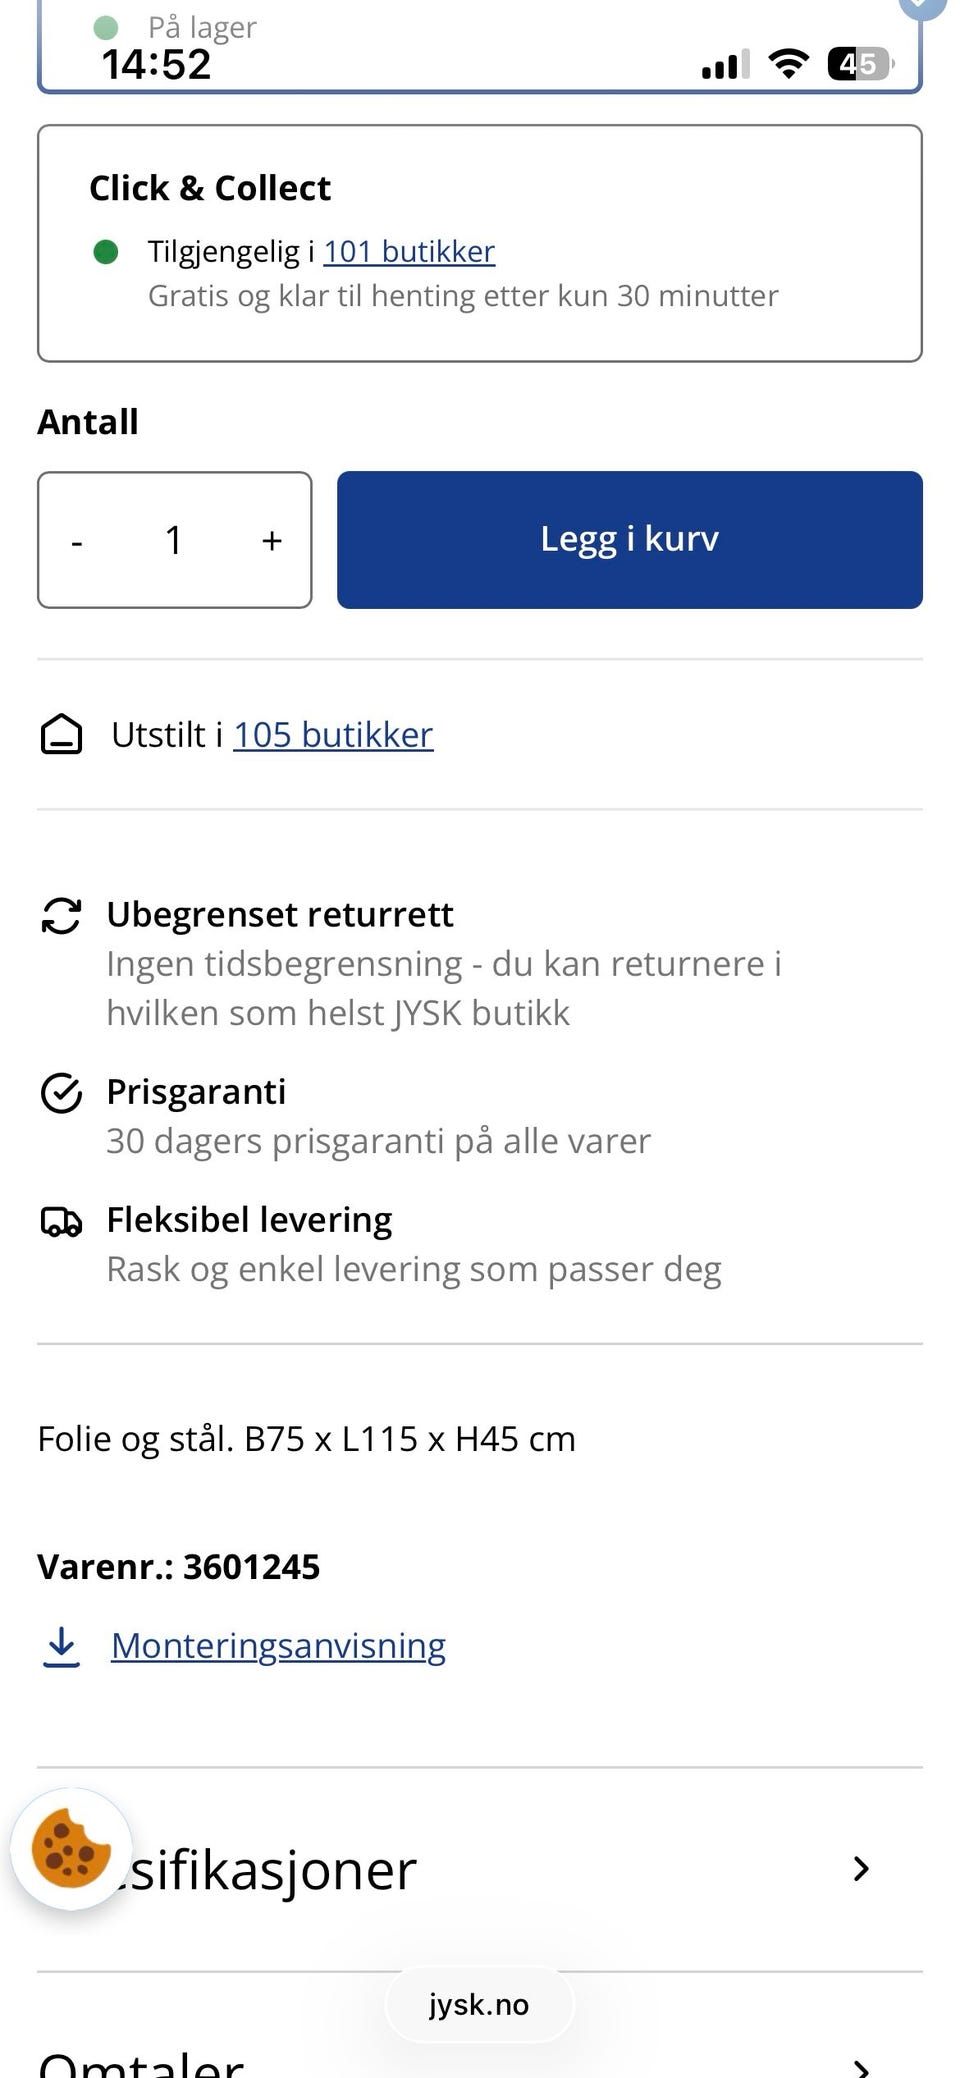Decrease quantity with the minus button

77,541
